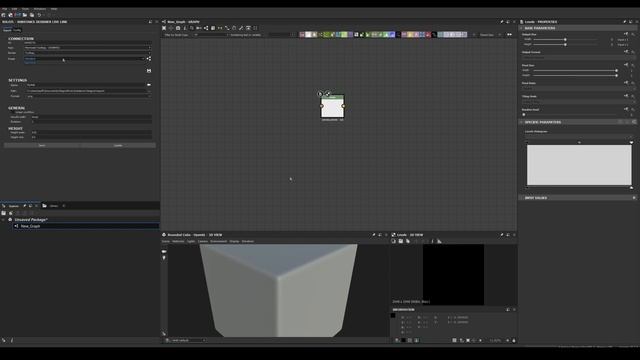Click the icon right of the Shader dropdown
The image size is (640, 360).
[x=149, y=59]
